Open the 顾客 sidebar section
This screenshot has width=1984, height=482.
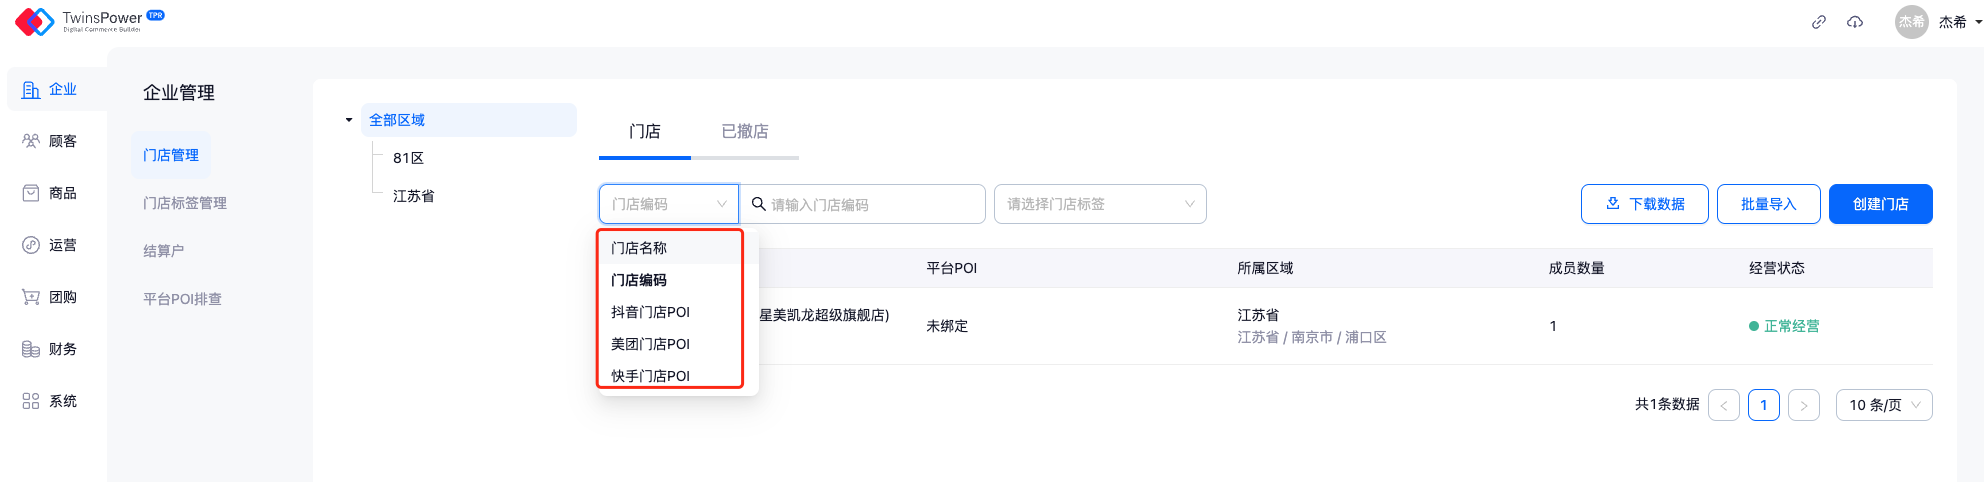[x=50, y=142]
